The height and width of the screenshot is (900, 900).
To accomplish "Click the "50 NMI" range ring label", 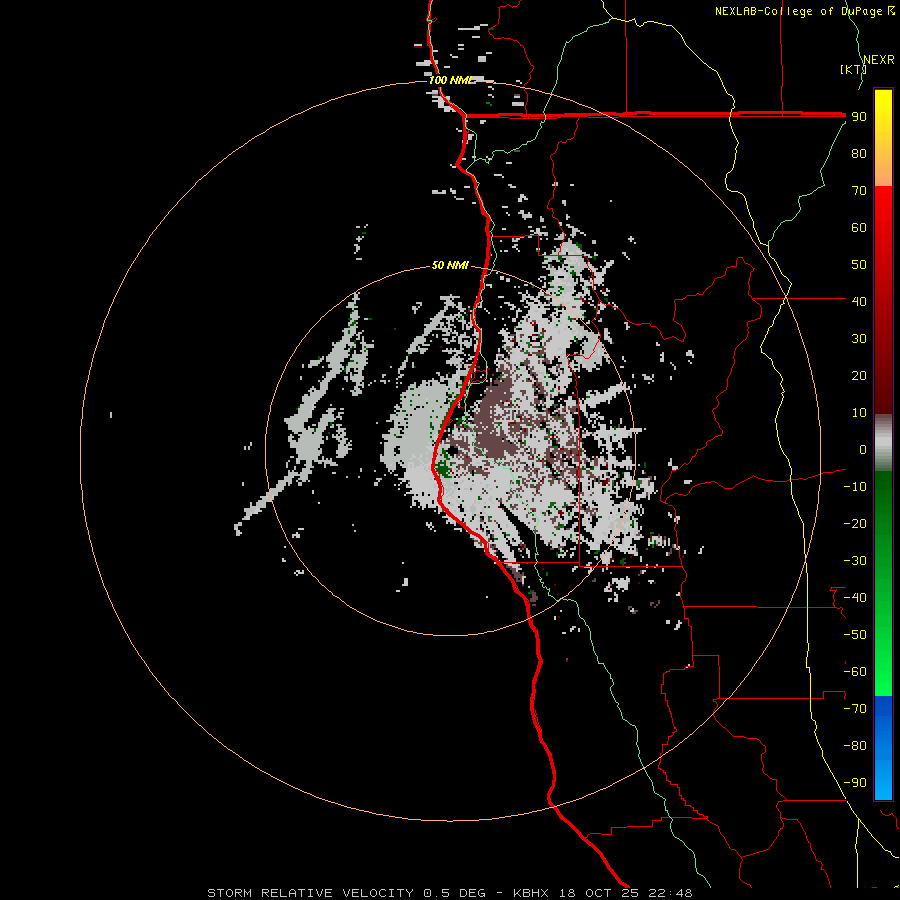I will (450, 265).
